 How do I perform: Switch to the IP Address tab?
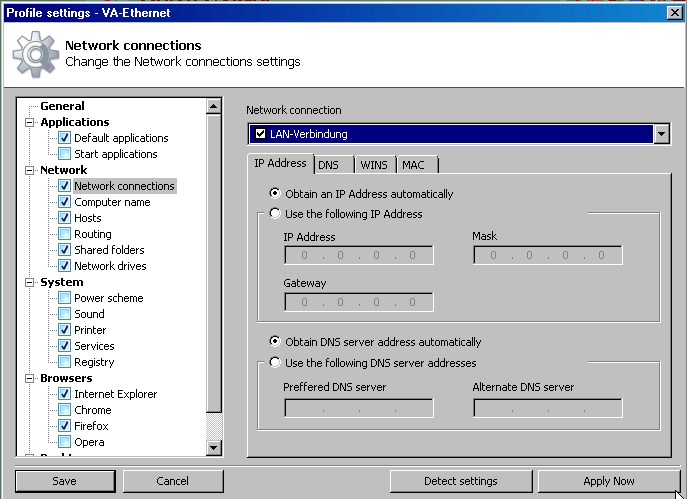pyautogui.click(x=280, y=163)
